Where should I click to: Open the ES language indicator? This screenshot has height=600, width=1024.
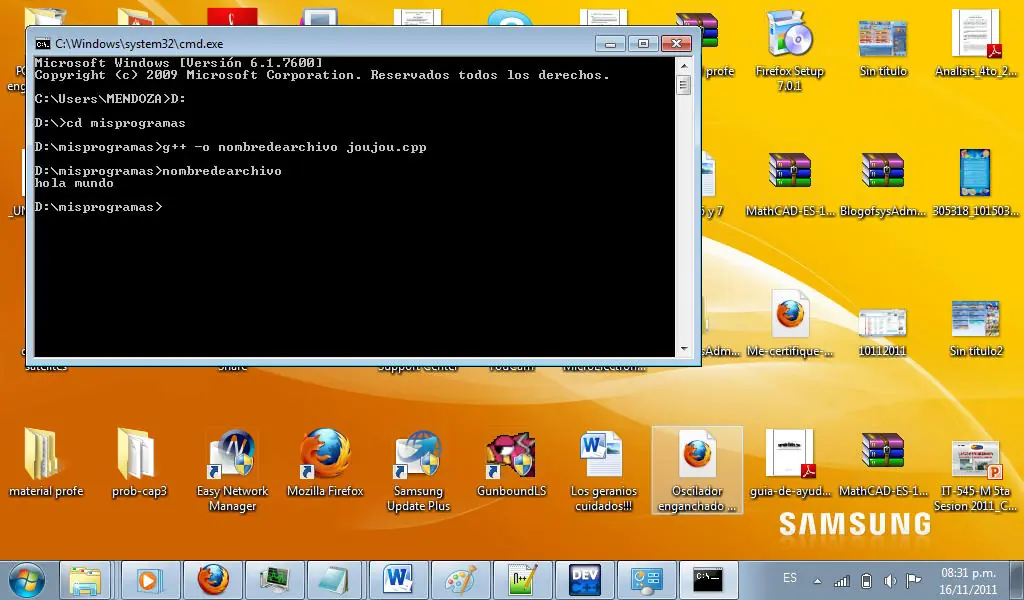790,578
